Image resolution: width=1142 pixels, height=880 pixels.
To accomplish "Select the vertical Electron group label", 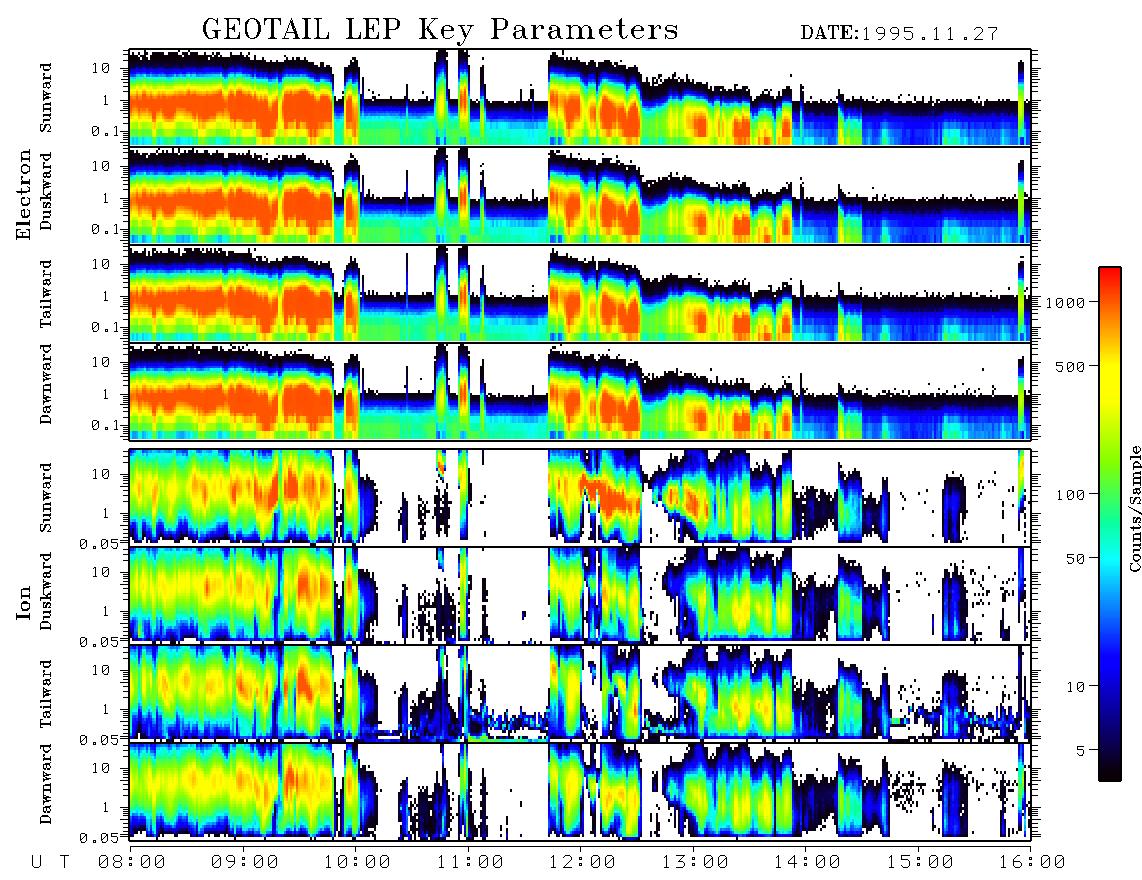I will pyautogui.click(x=24, y=194).
